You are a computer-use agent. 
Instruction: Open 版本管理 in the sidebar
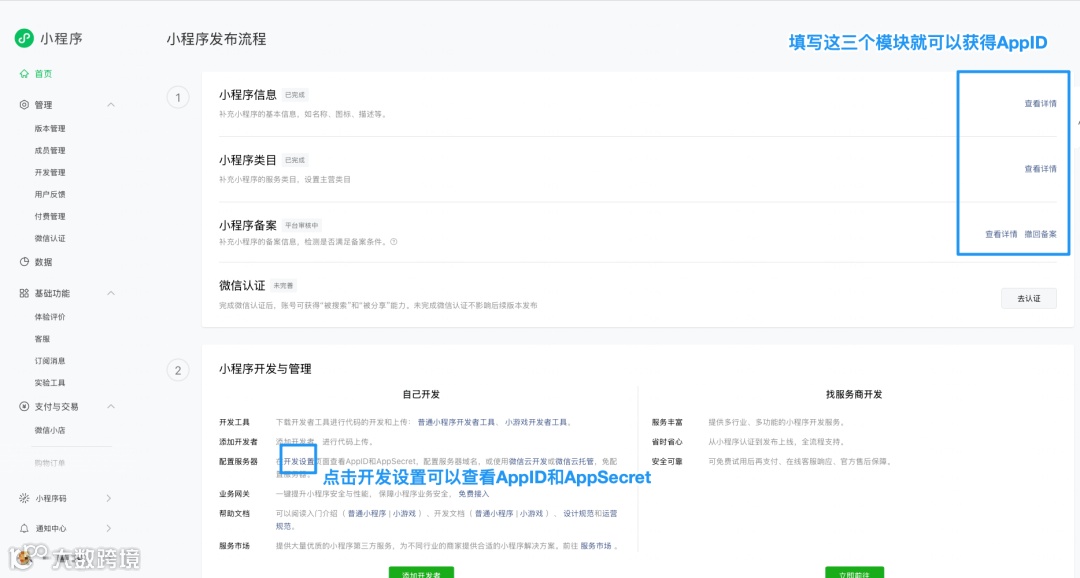(50, 129)
